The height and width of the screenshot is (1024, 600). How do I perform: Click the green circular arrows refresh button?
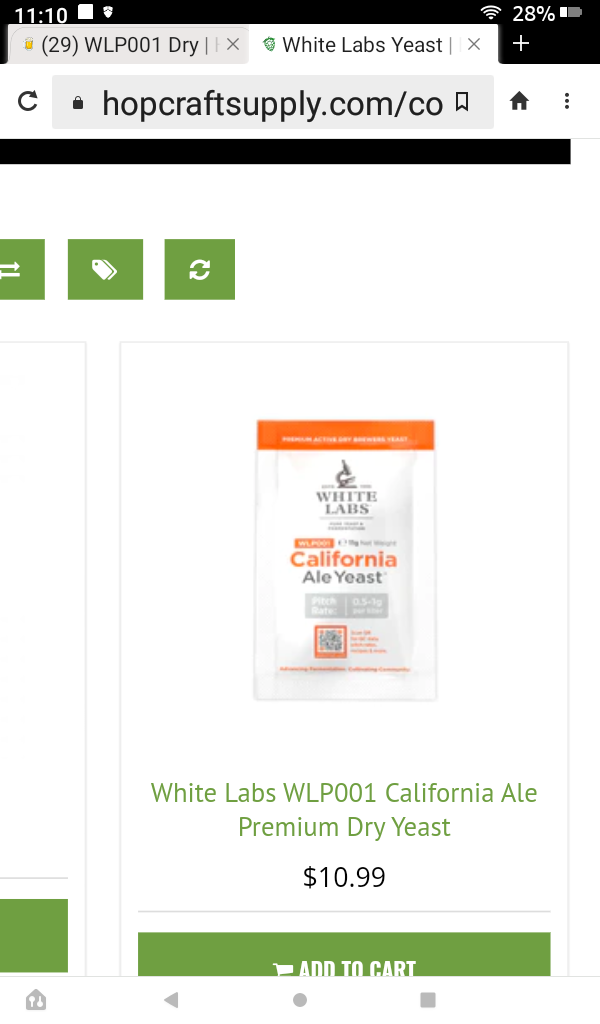tap(199, 269)
